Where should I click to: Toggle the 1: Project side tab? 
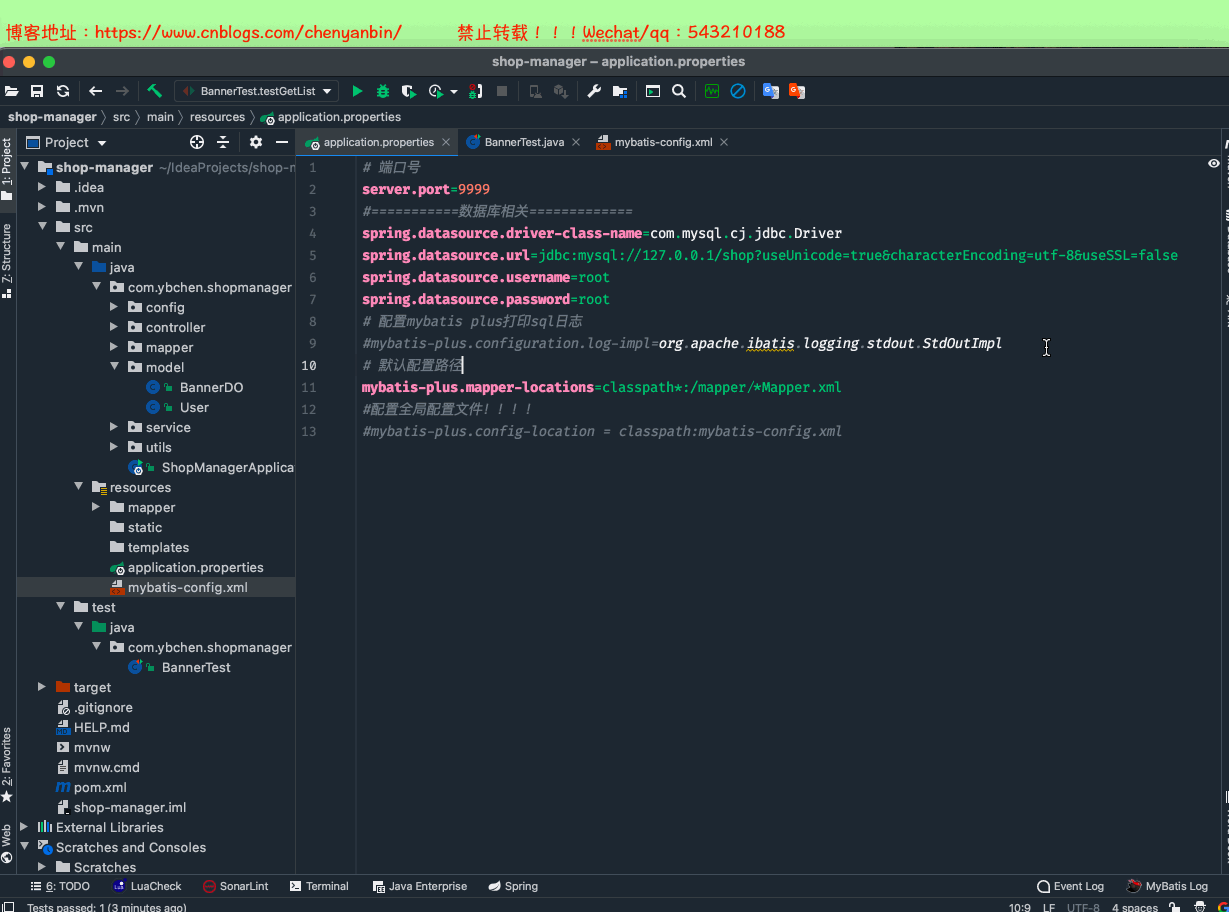(x=7, y=169)
